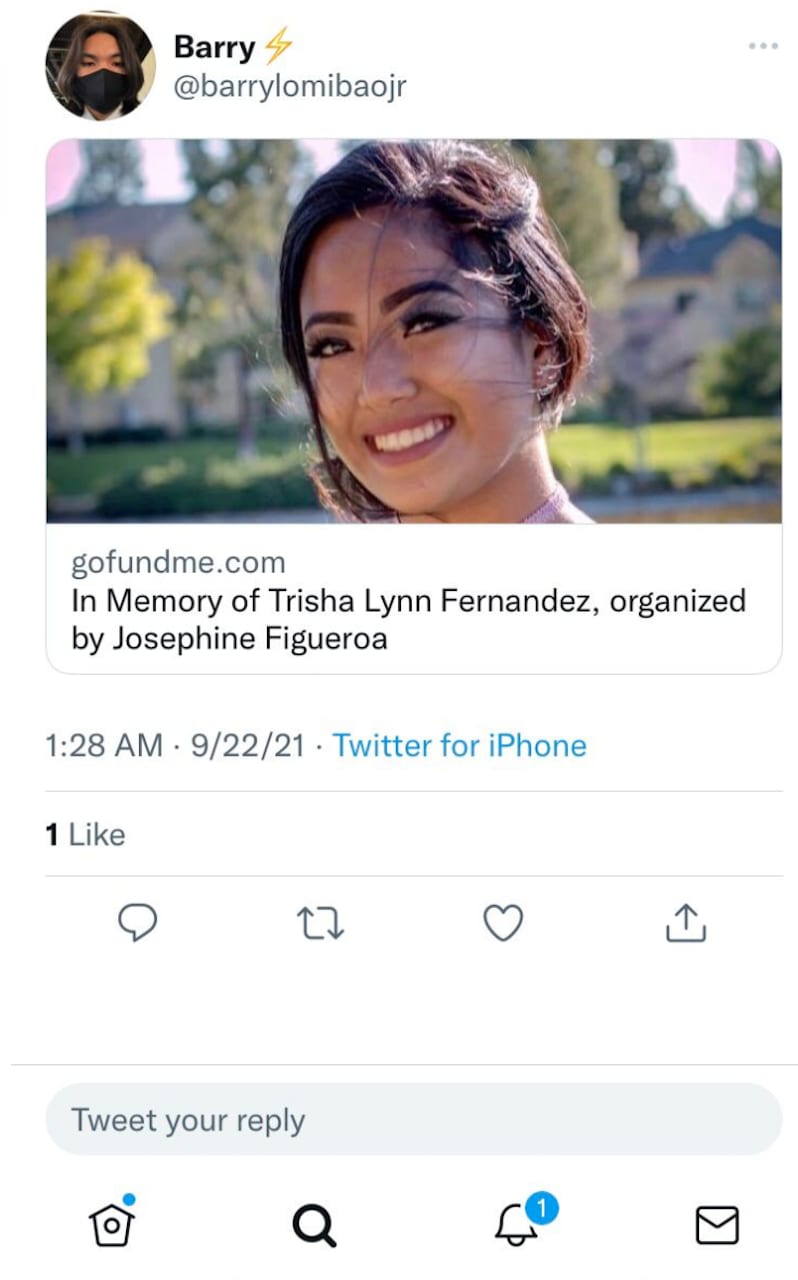Open the Search magnifier tab

pyautogui.click(x=315, y=1224)
